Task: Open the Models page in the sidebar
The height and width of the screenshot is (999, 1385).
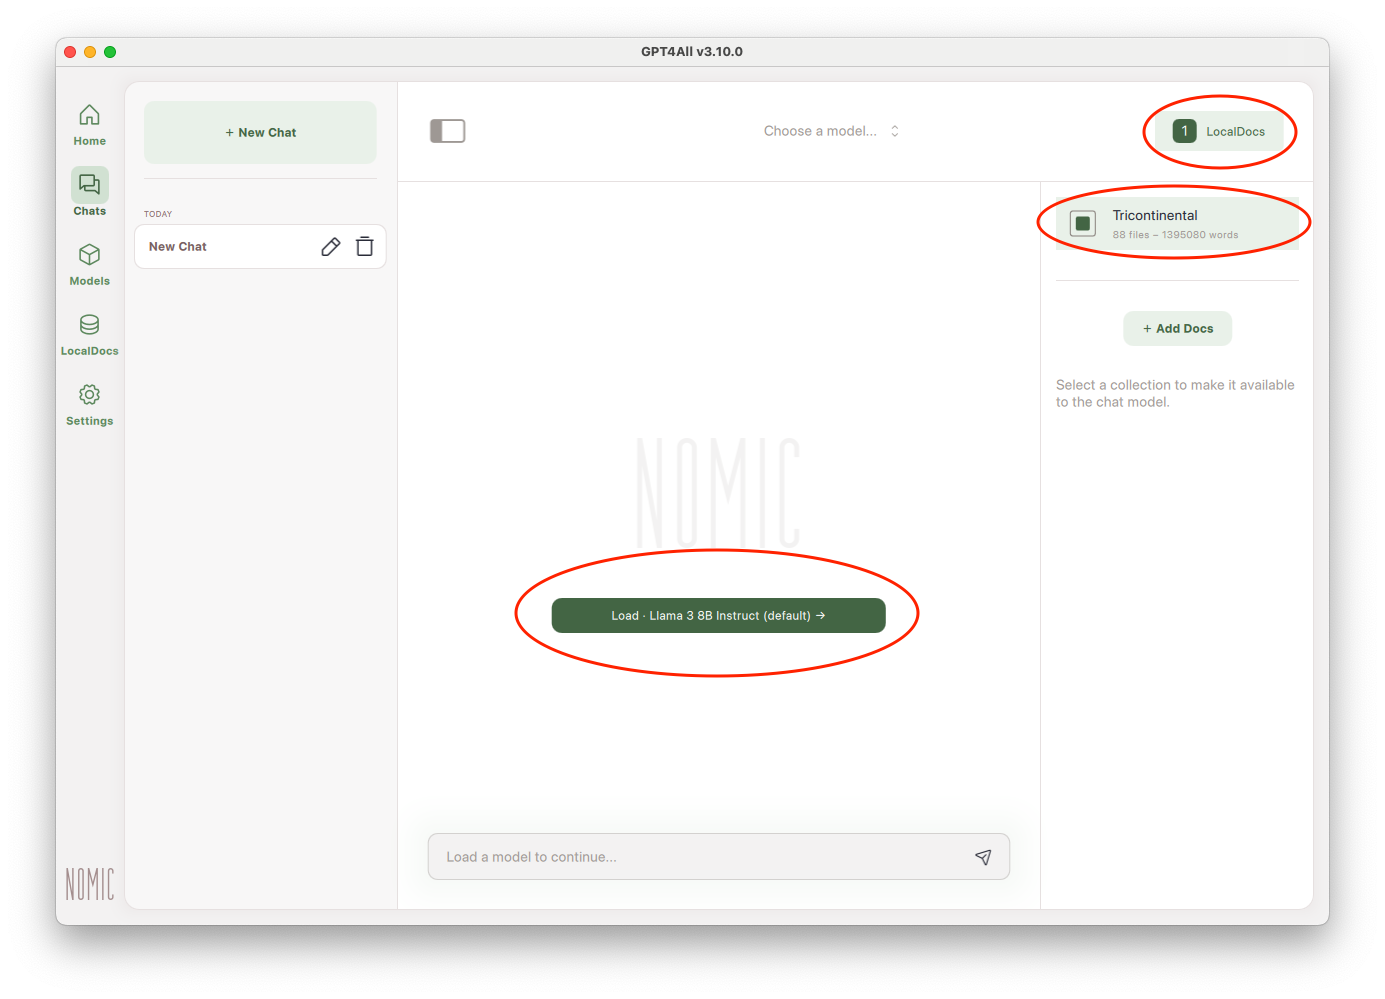Action: point(89,265)
